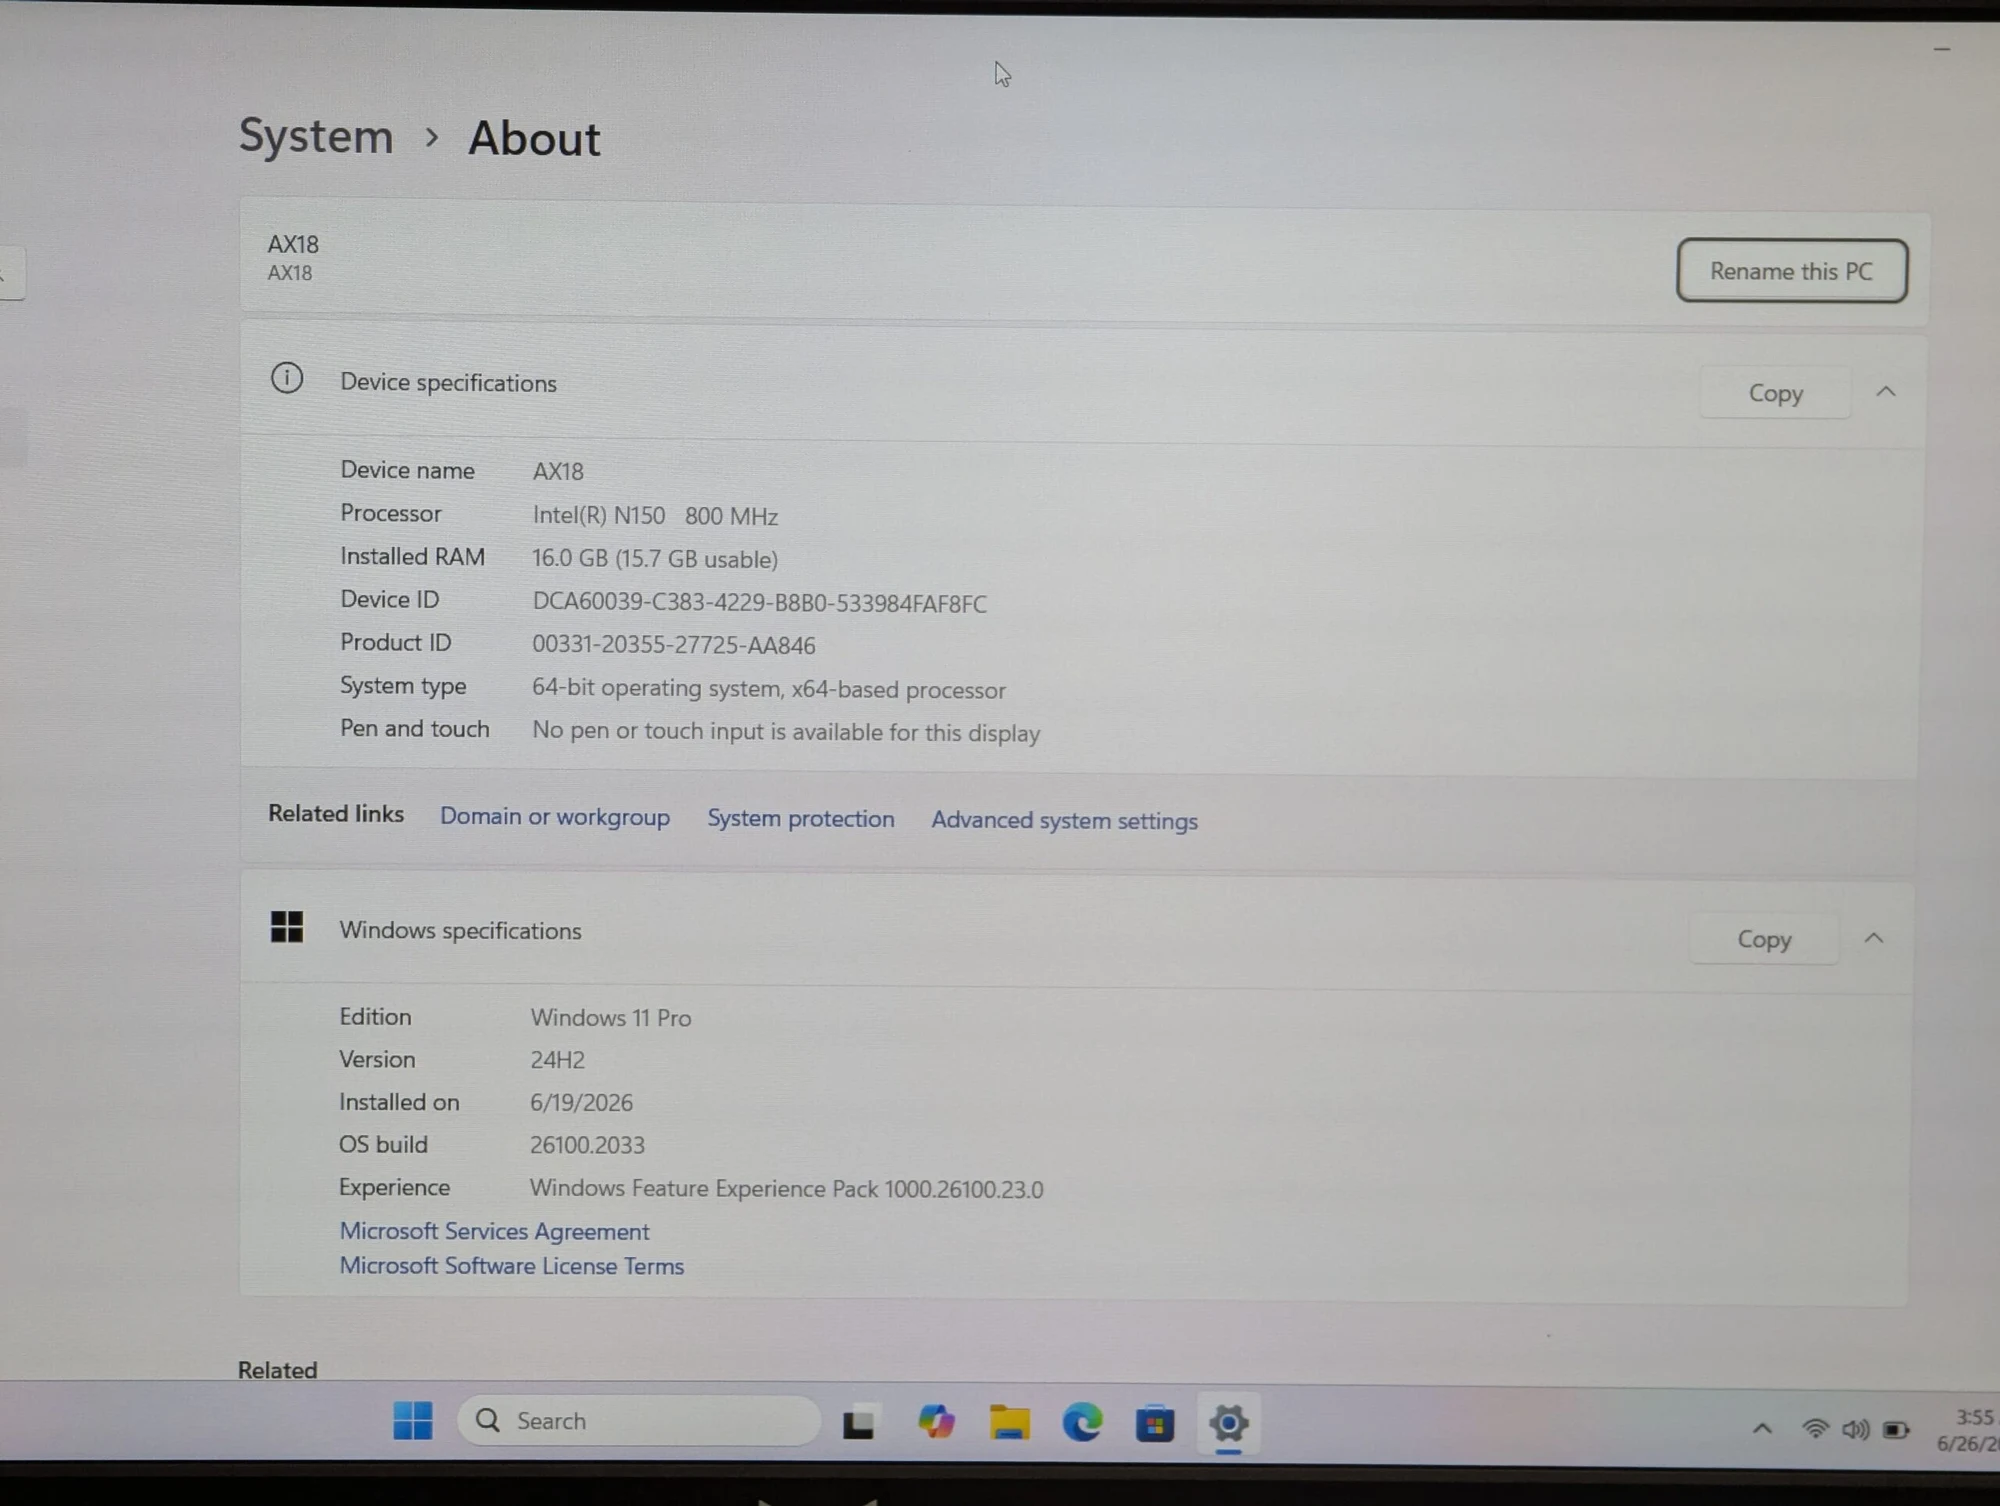Open the Wi-Fi network tray icon

point(1815,1429)
